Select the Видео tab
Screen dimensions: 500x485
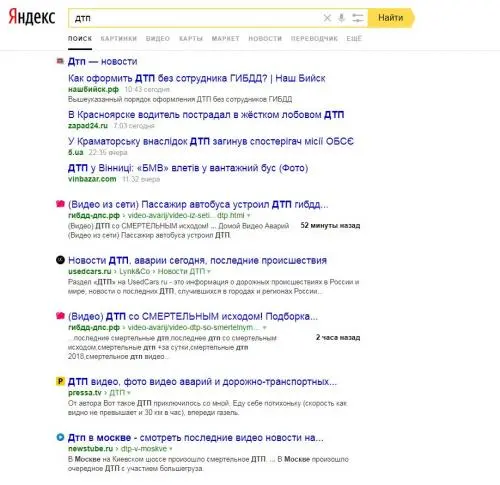click(158, 39)
